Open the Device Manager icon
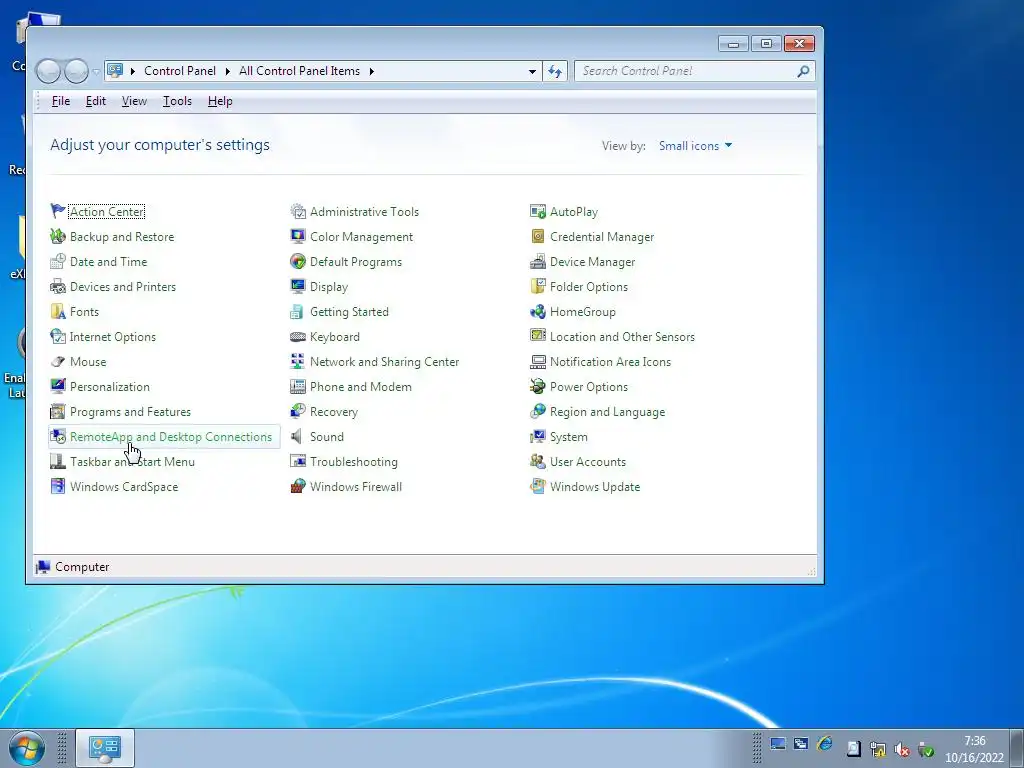 [x=537, y=261]
